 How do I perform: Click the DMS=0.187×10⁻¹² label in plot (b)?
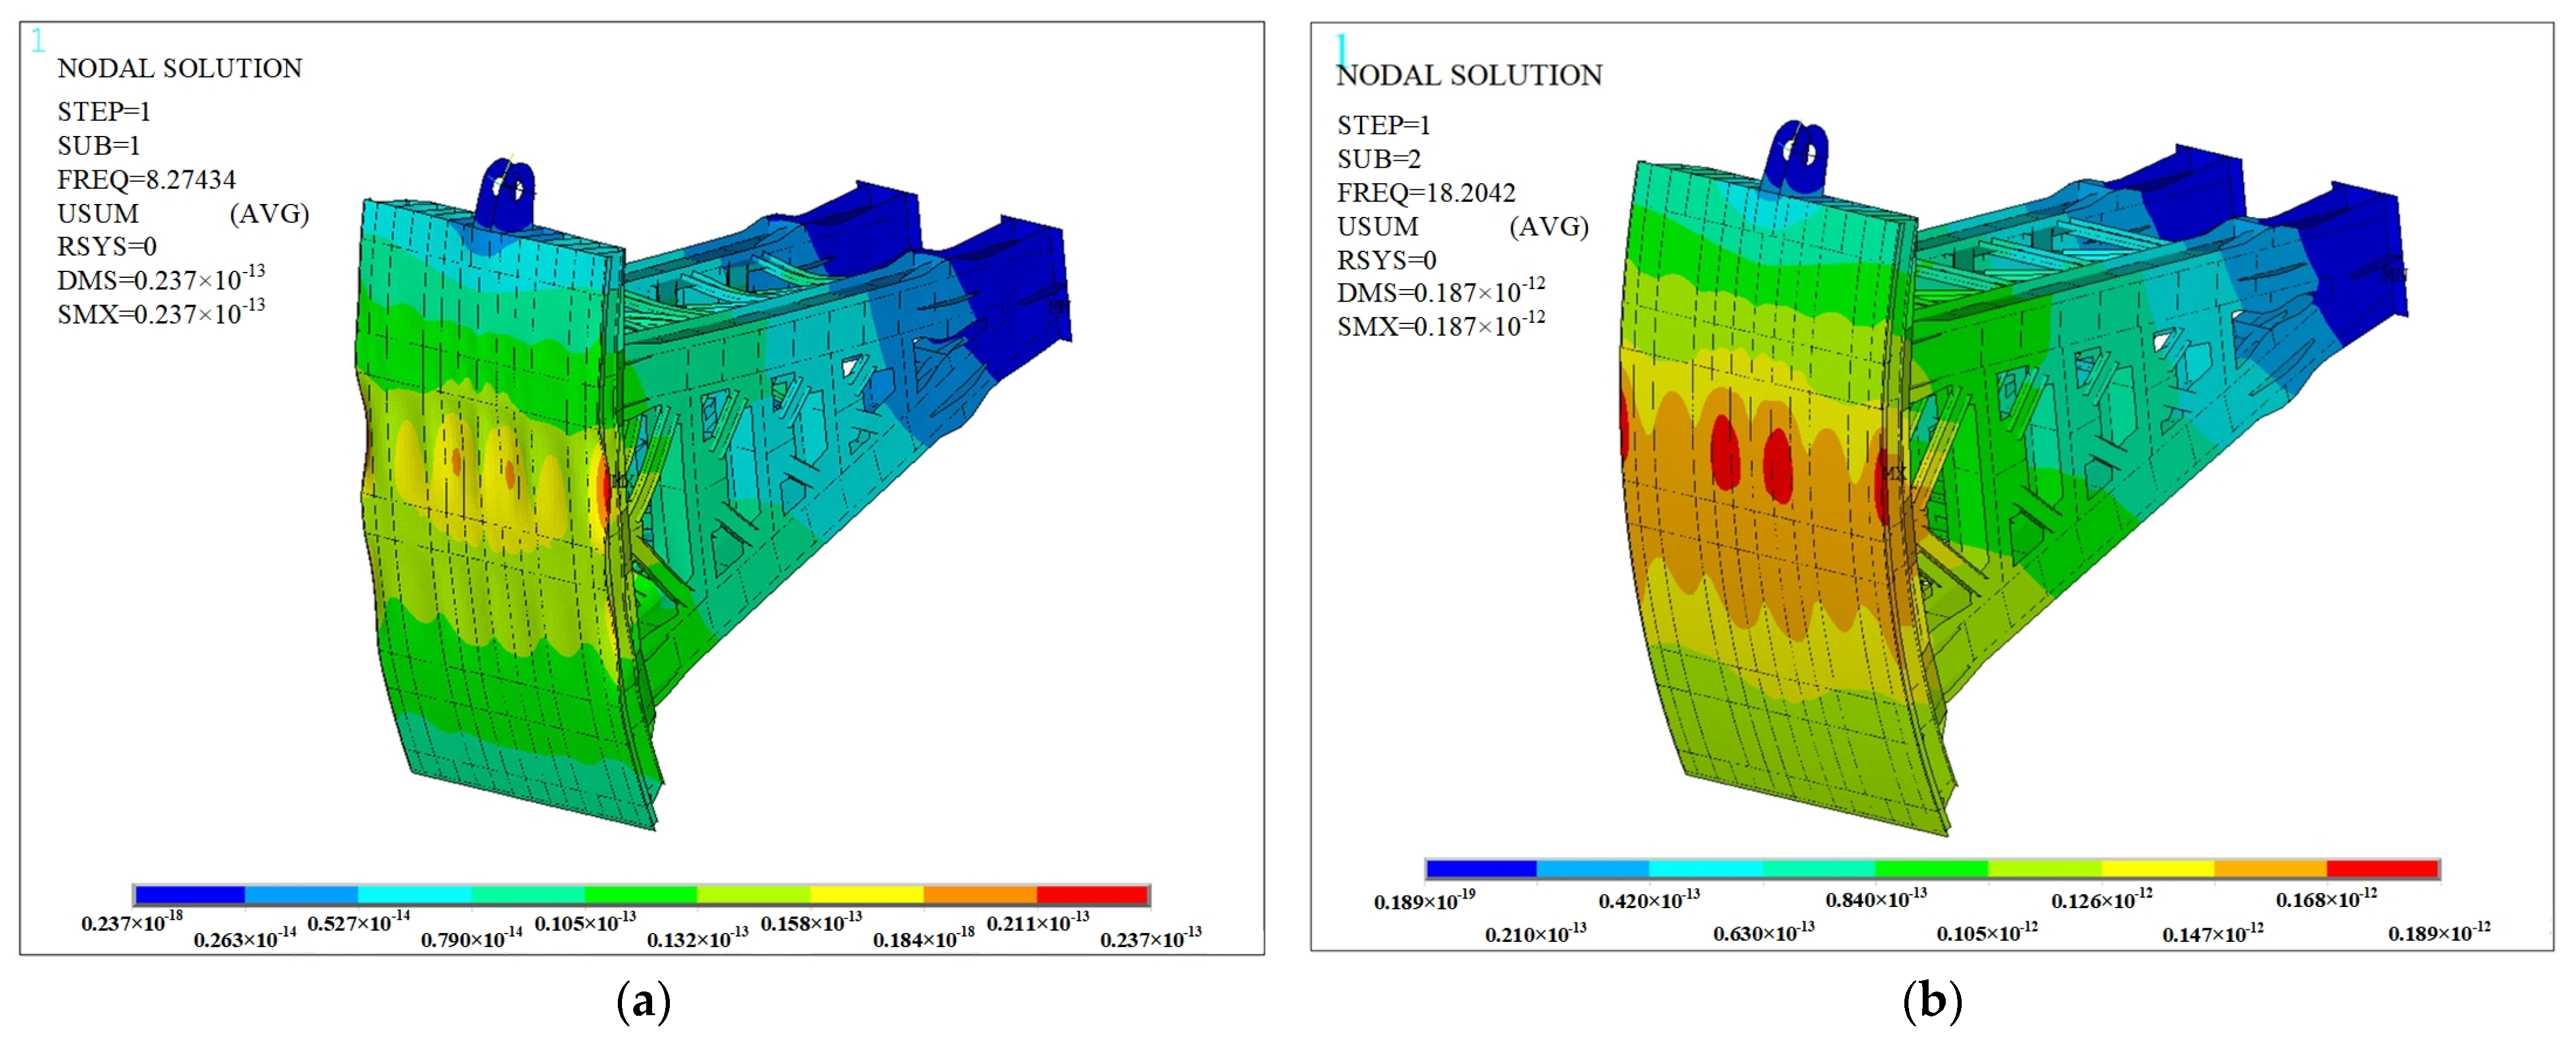click(x=1440, y=292)
